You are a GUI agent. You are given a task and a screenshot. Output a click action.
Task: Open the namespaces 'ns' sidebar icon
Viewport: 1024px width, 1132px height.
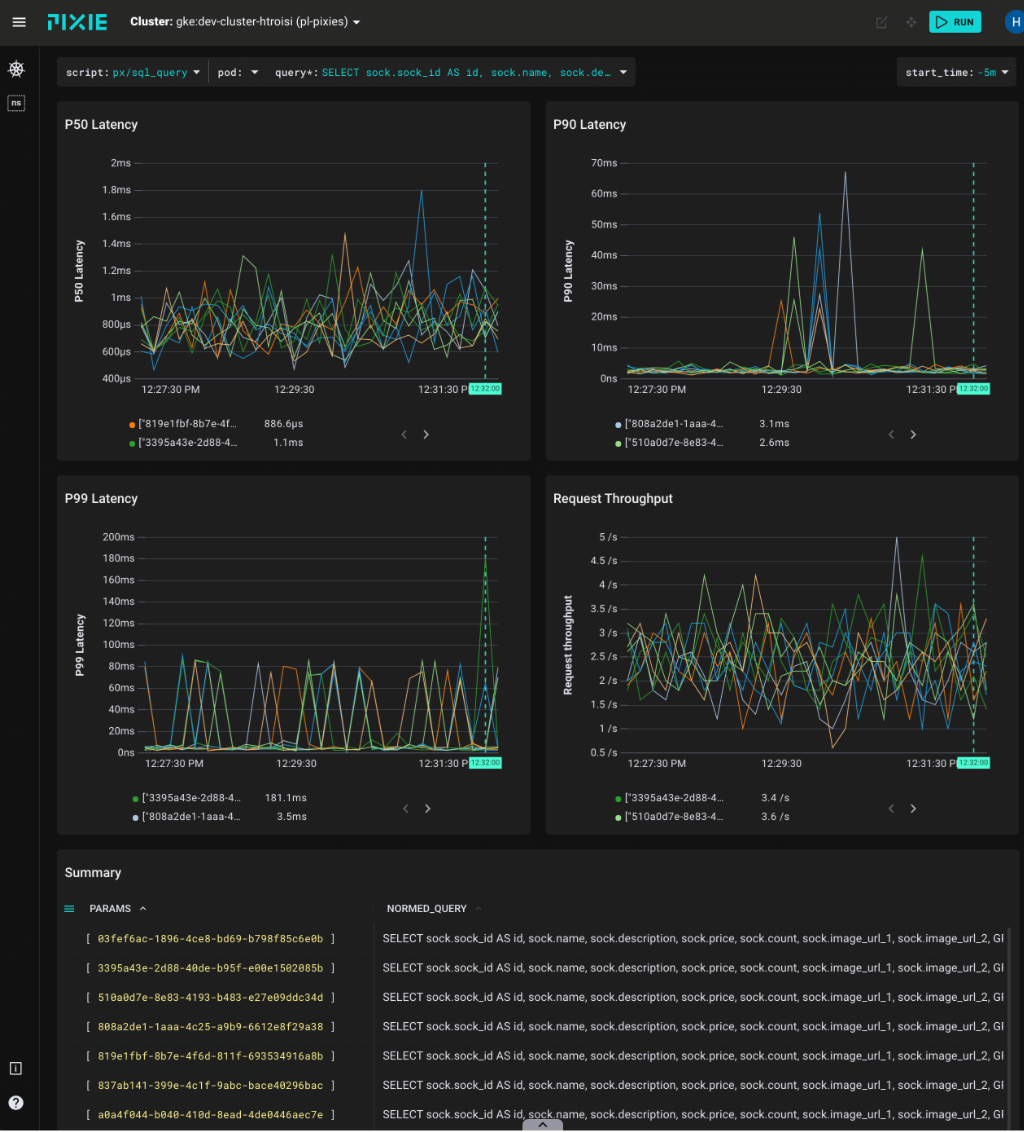coord(16,103)
